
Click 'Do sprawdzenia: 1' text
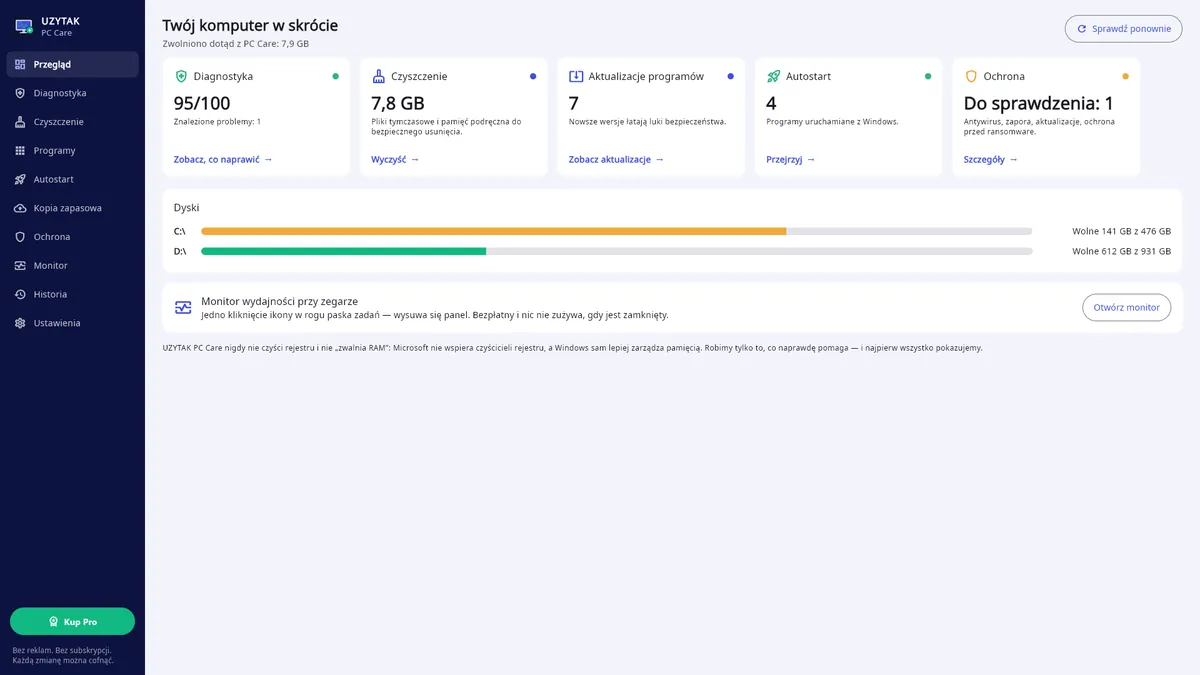1038,103
